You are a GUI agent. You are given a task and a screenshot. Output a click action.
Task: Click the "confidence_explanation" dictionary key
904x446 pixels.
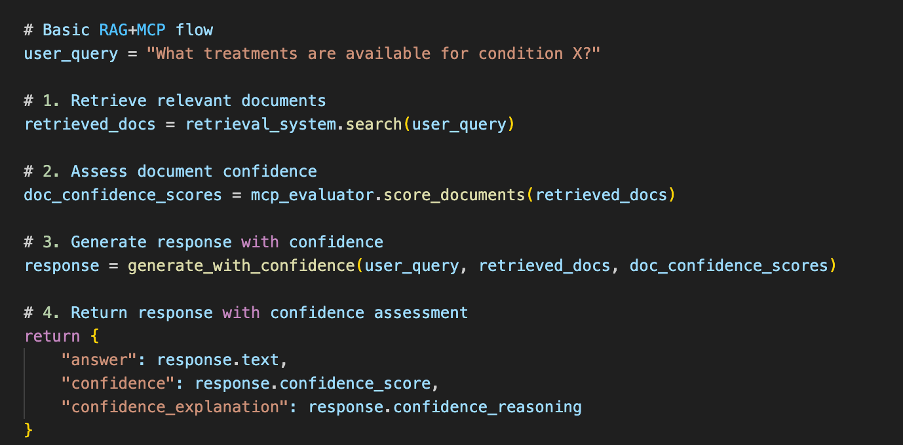[178, 406]
